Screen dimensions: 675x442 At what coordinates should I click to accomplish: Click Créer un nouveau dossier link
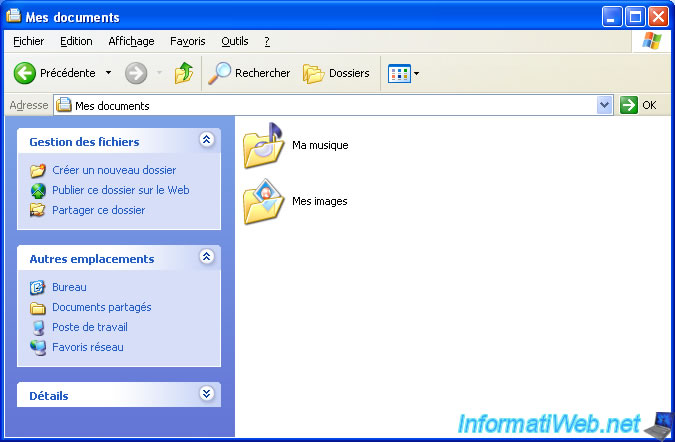click(x=114, y=170)
